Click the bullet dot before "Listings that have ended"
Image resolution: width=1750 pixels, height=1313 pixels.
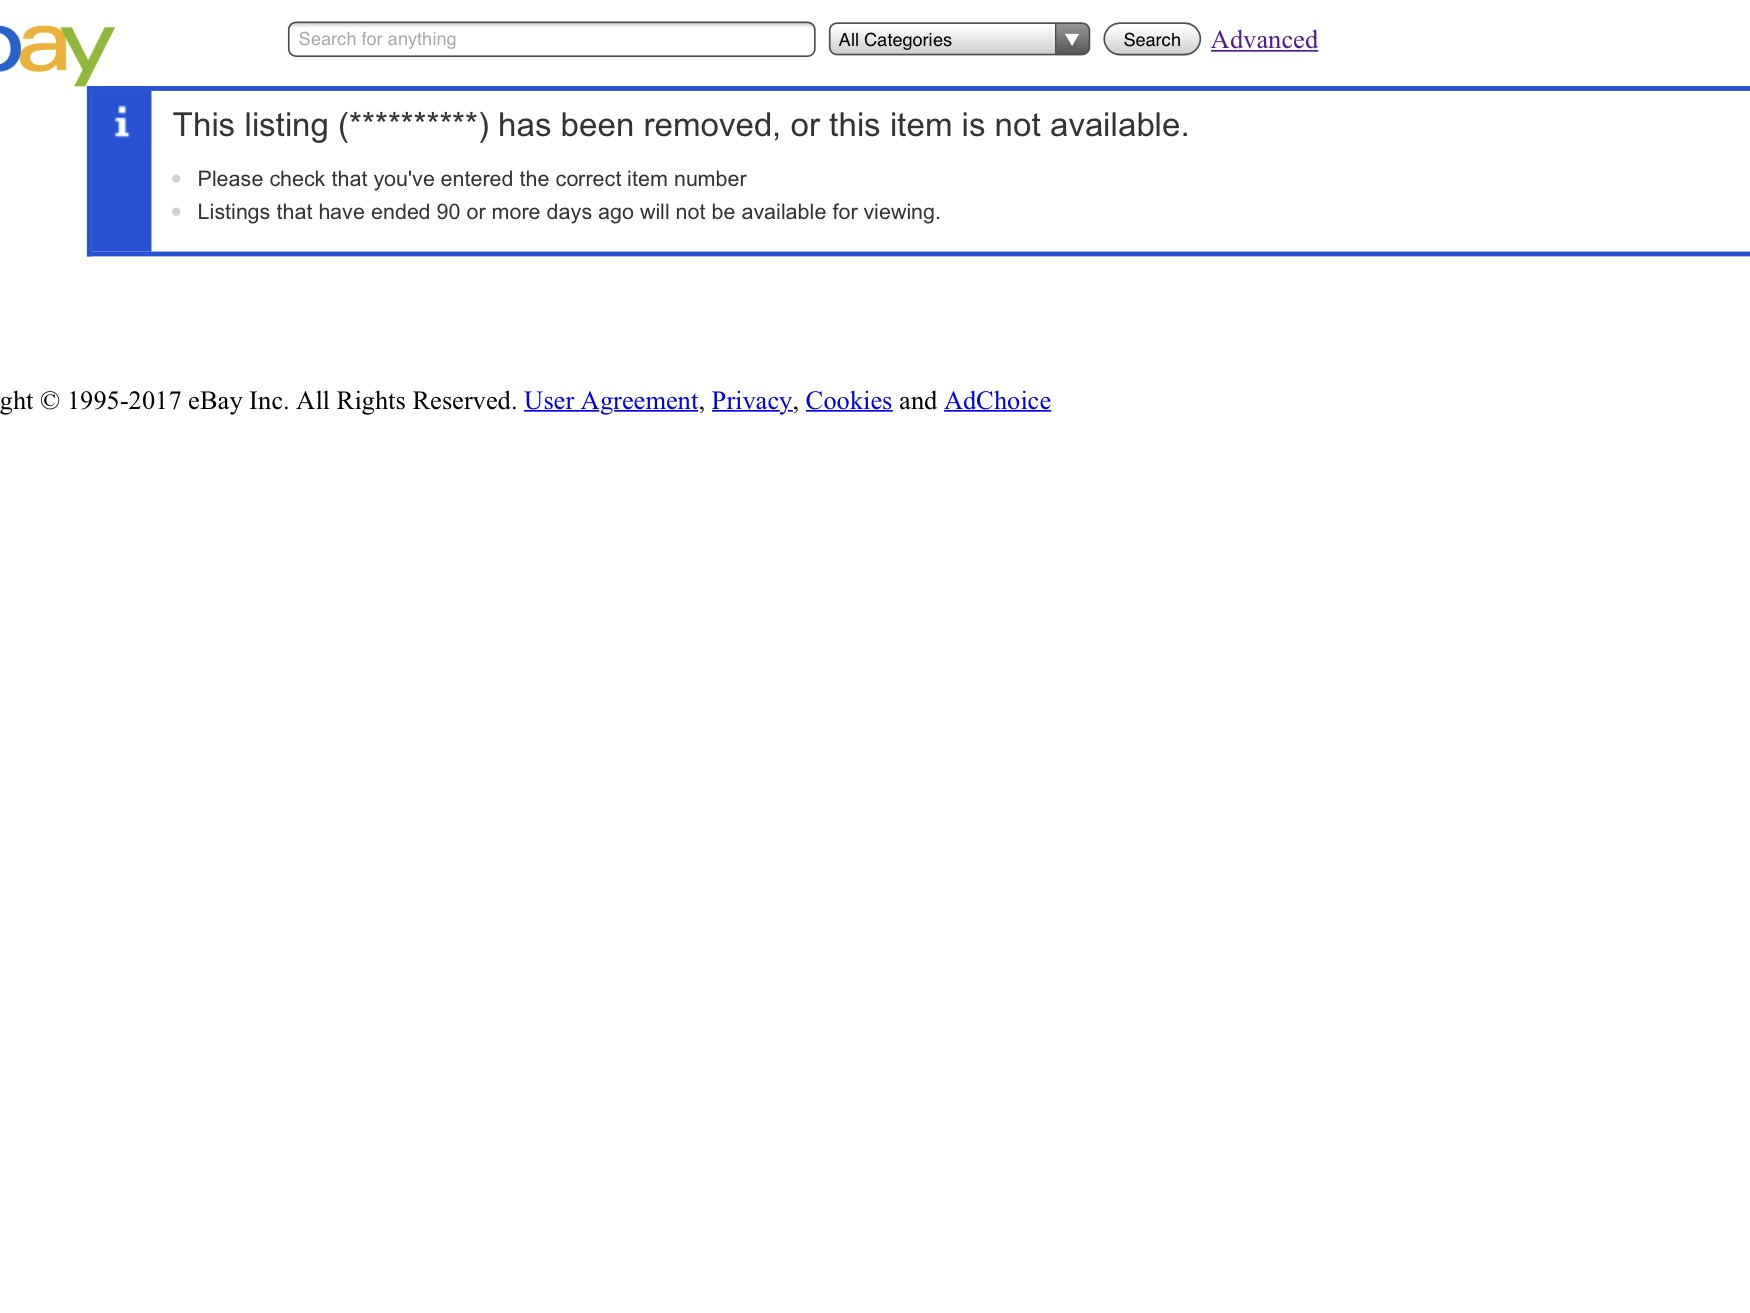(176, 212)
